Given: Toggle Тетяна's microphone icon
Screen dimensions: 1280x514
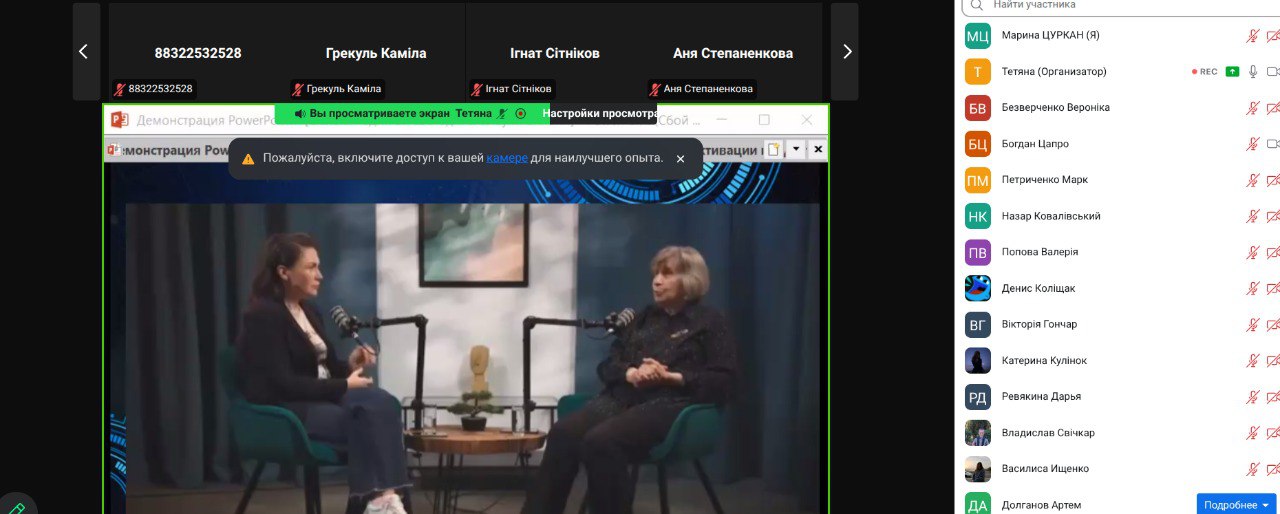Looking at the screenshot, I should pos(1253,71).
